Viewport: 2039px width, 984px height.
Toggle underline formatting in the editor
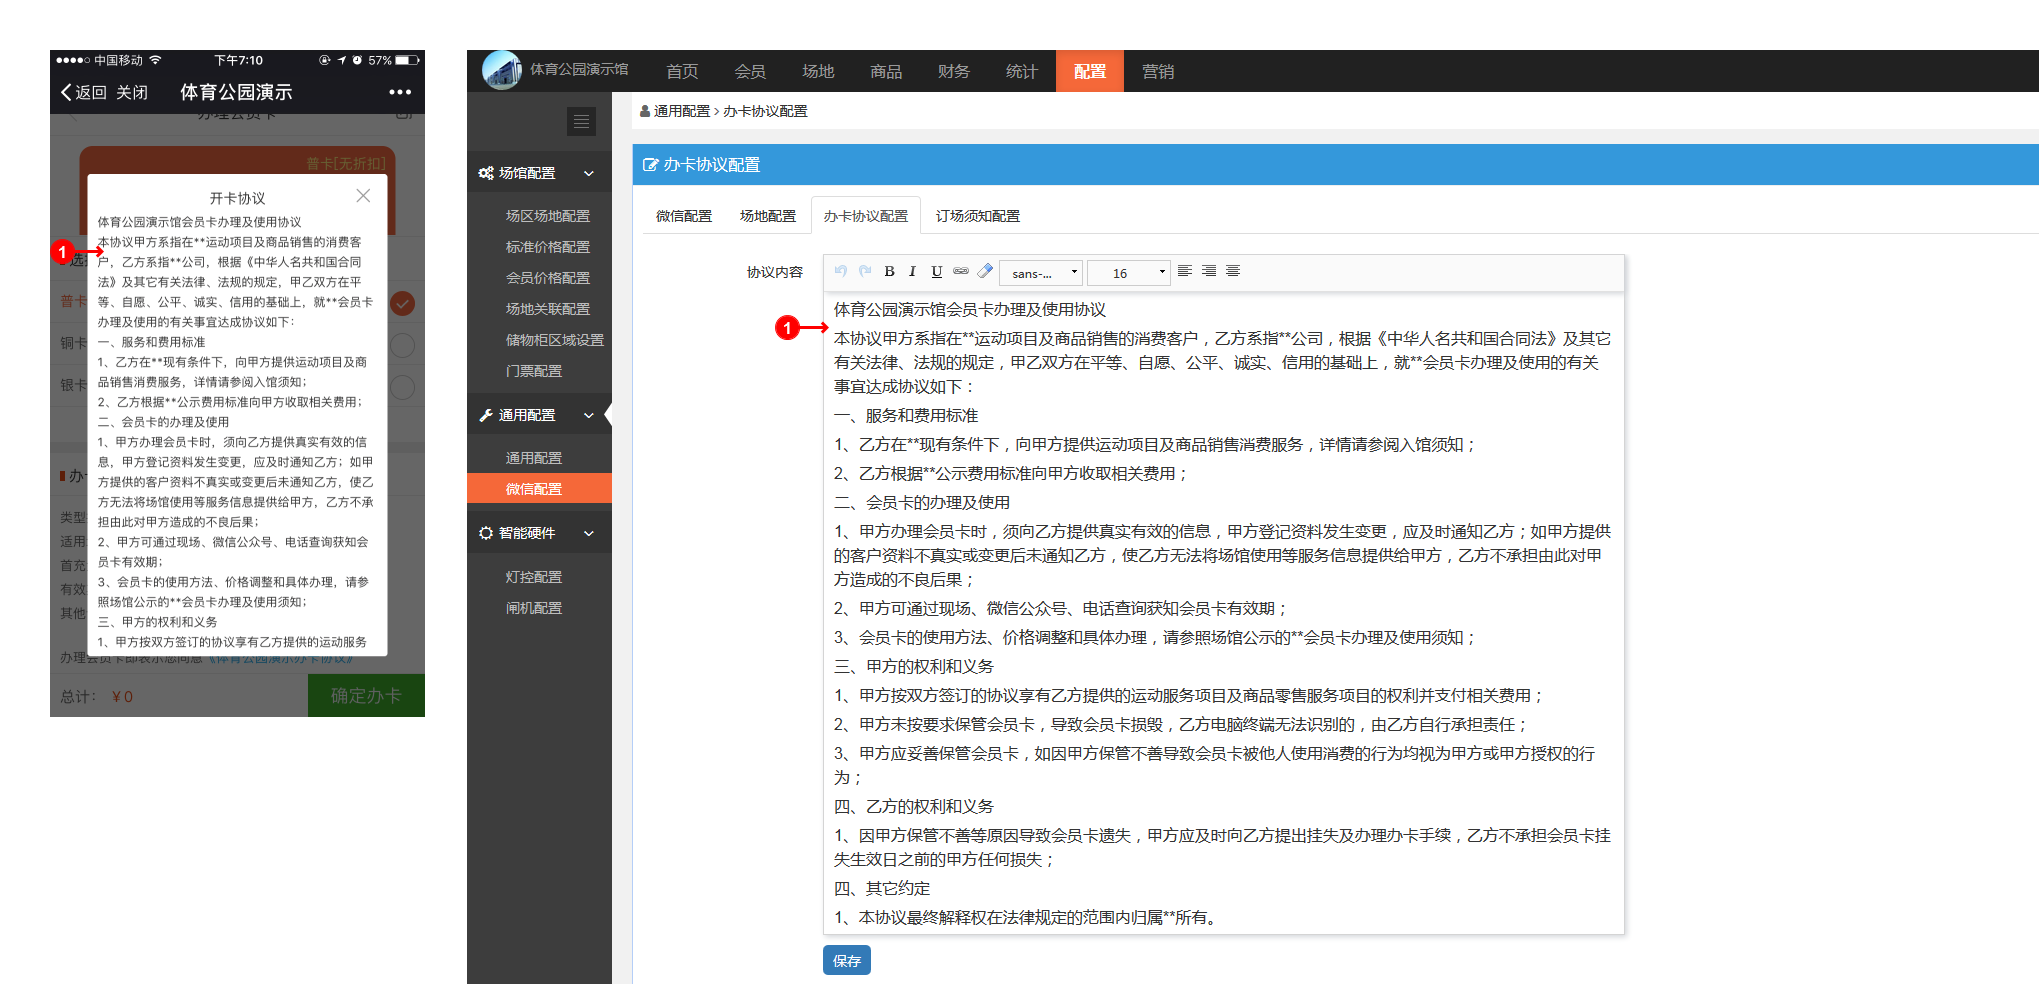(x=936, y=271)
